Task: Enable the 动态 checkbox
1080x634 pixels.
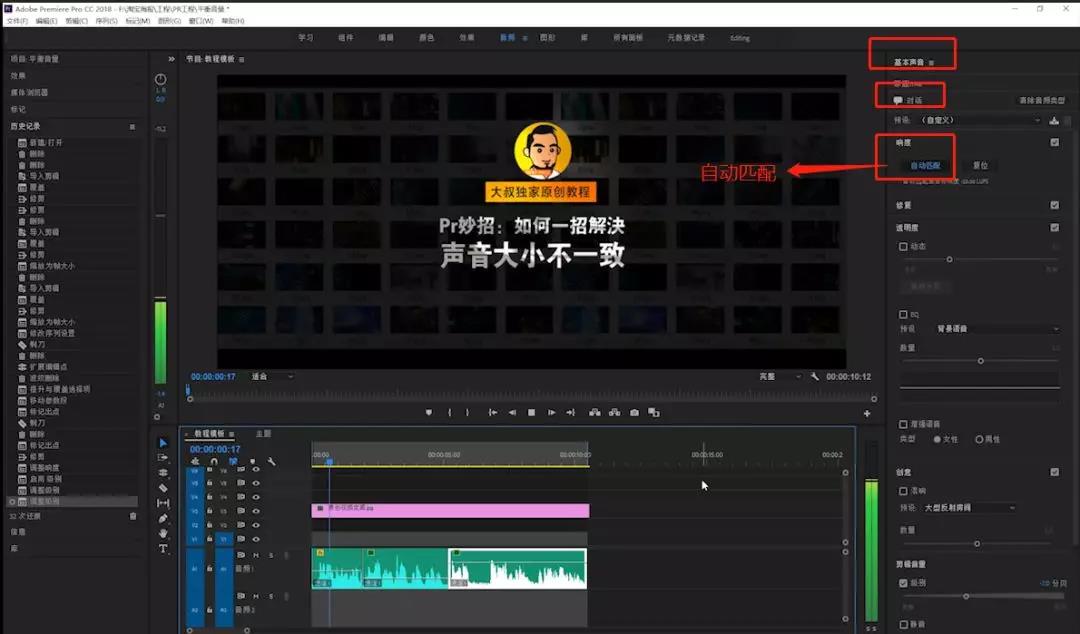Action: pyautogui.click(x=903, y=247)
